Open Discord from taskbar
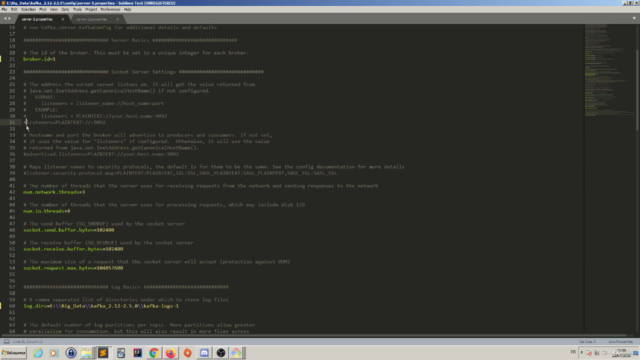Screen dimensions: 640x360 click(204, 353)
